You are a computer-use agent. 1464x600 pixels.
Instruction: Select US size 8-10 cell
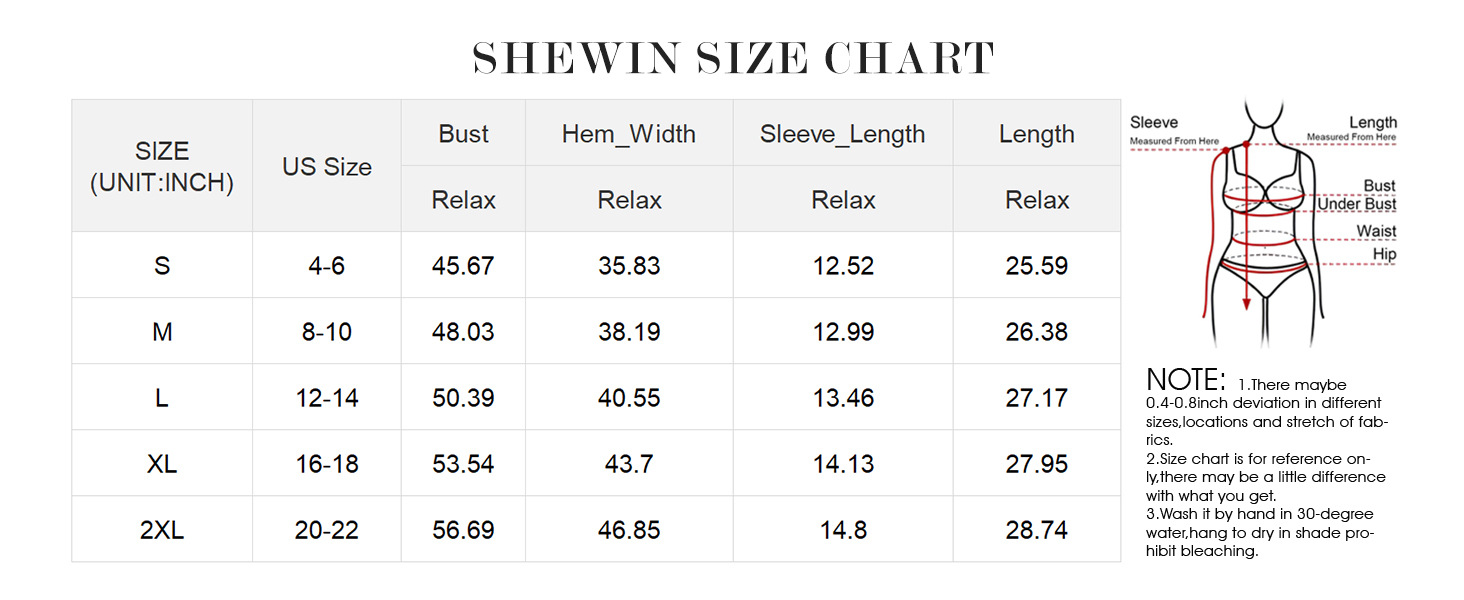[327, 332]
